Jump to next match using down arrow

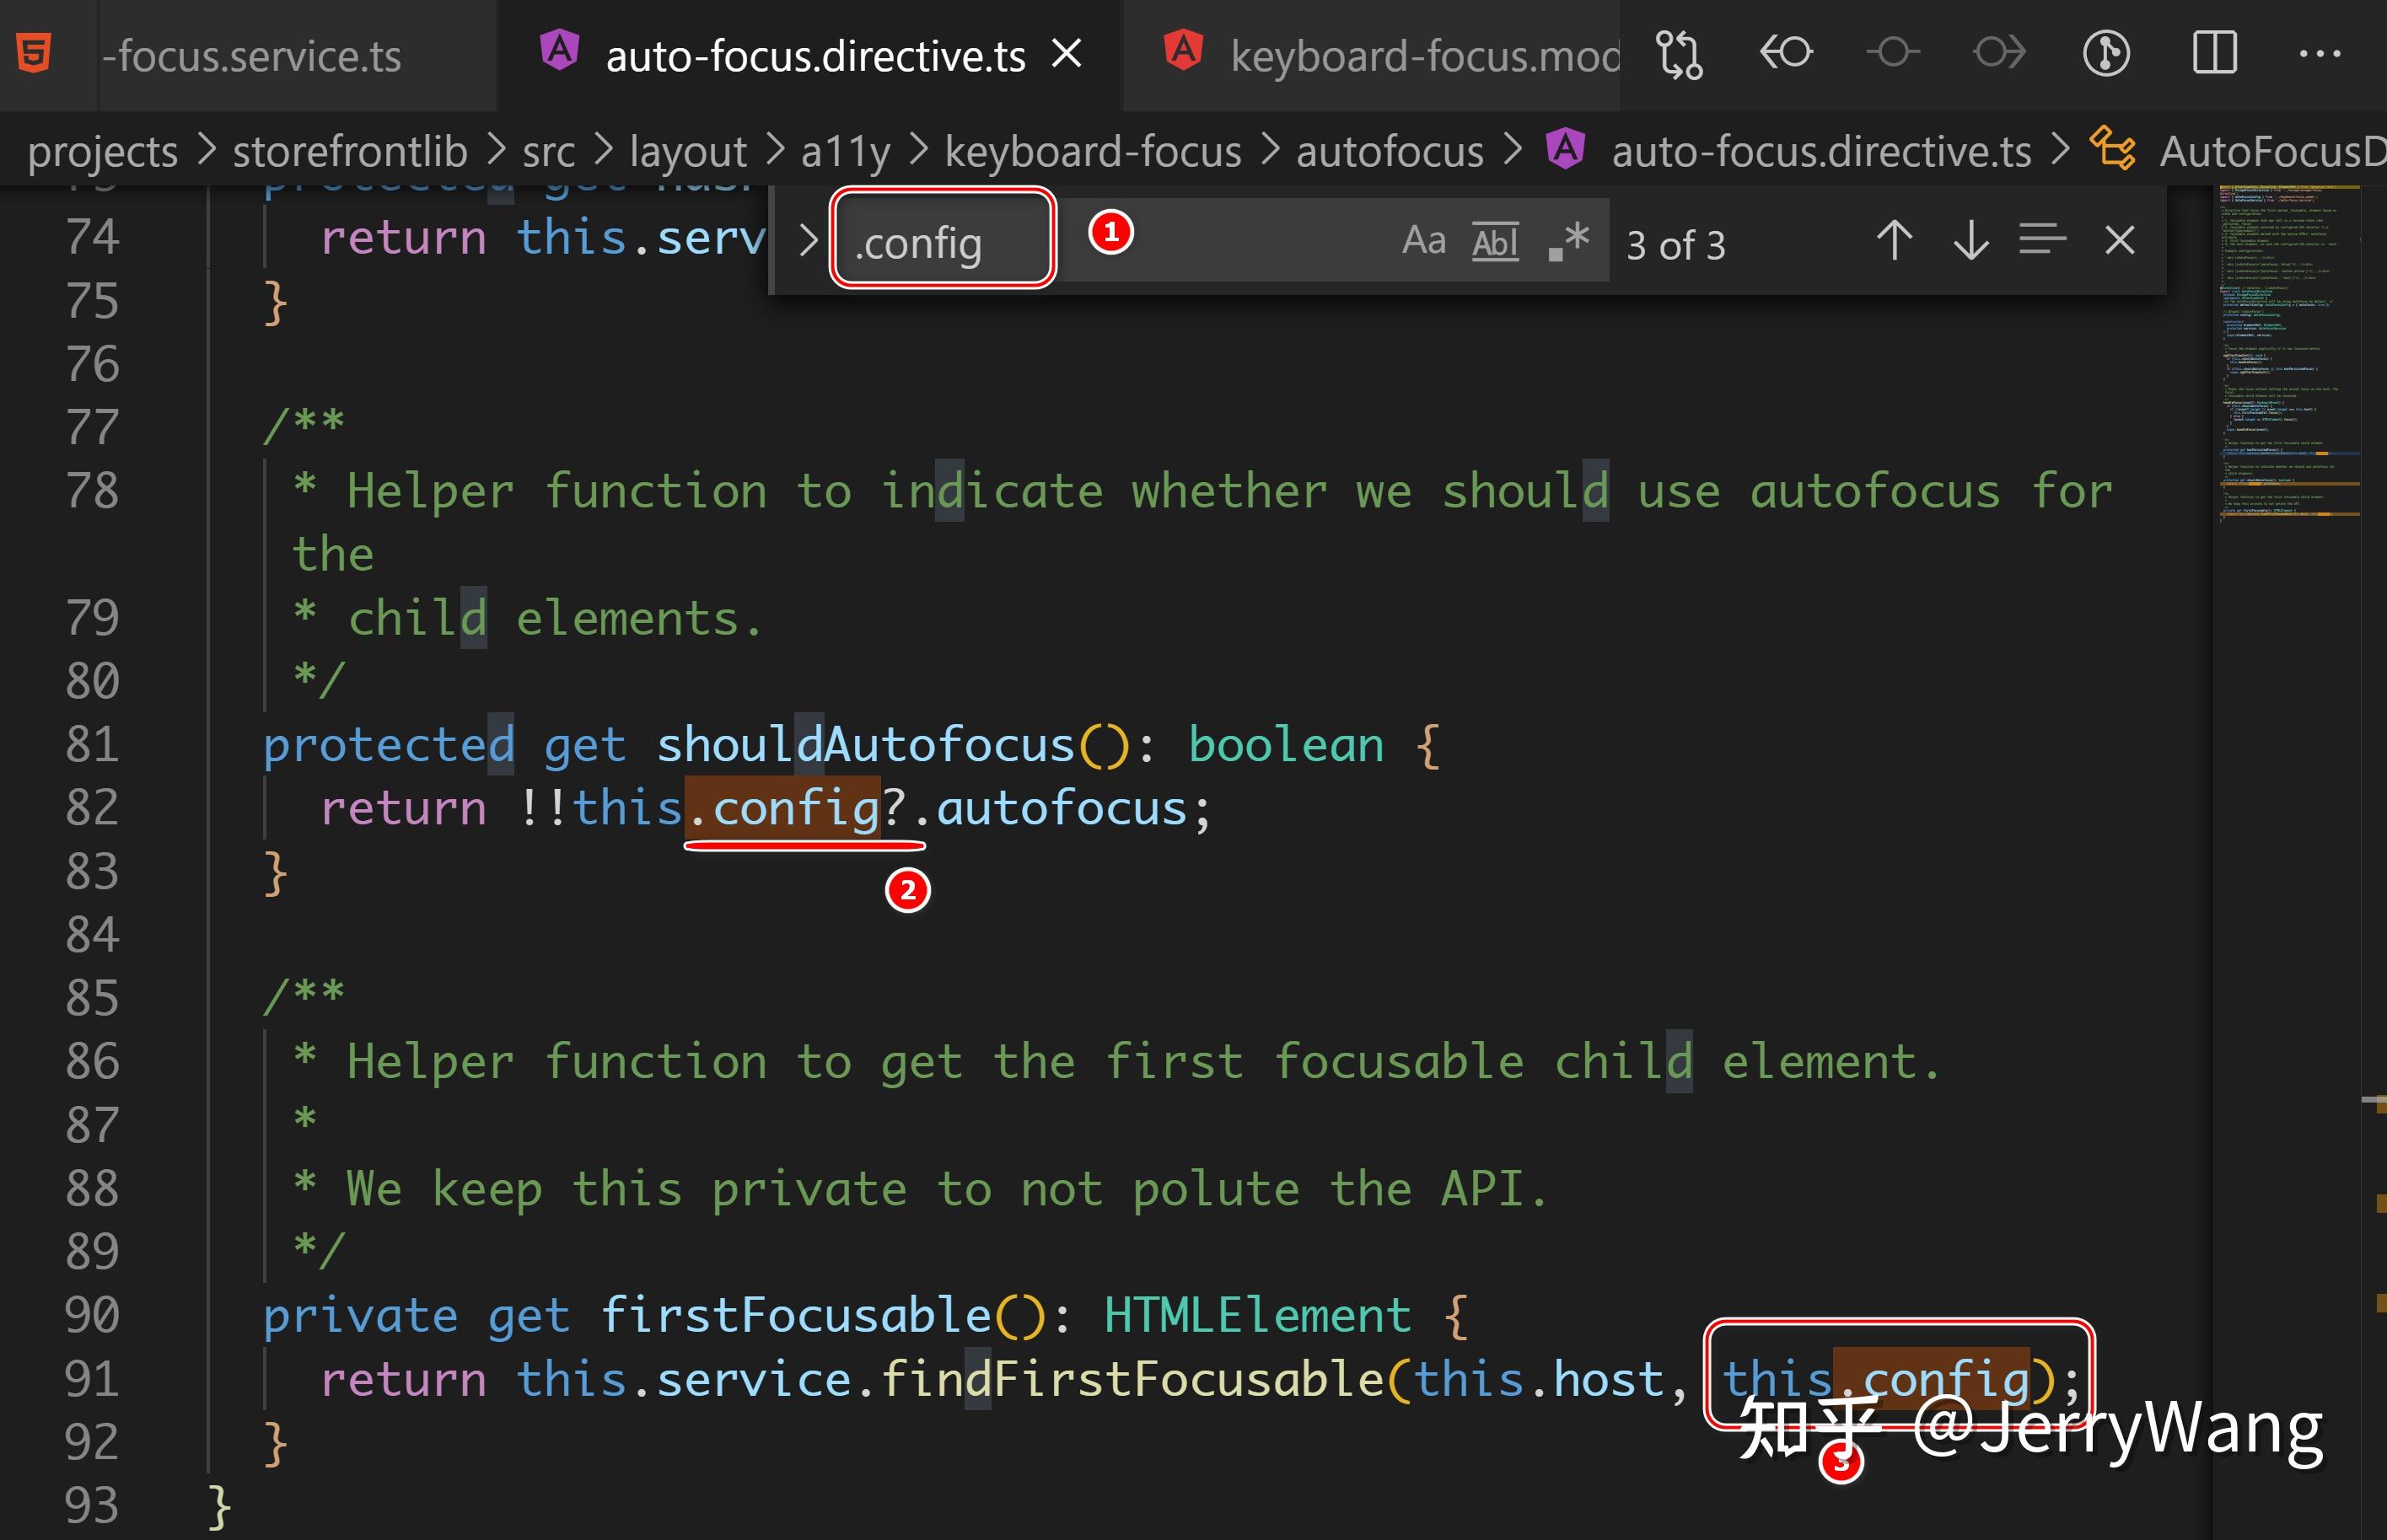coord(1970,241)
